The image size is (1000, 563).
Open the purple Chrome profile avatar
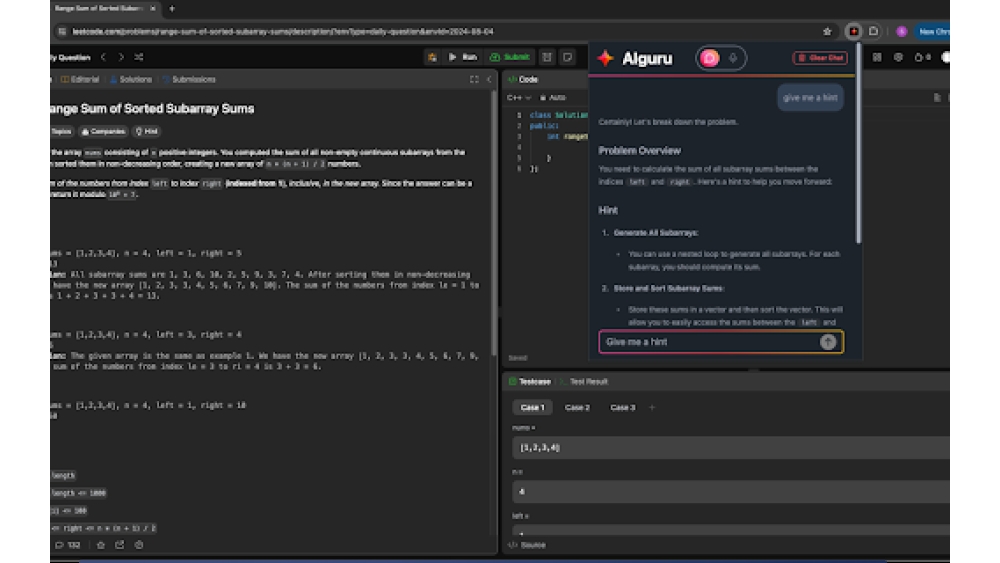point(902,31)
